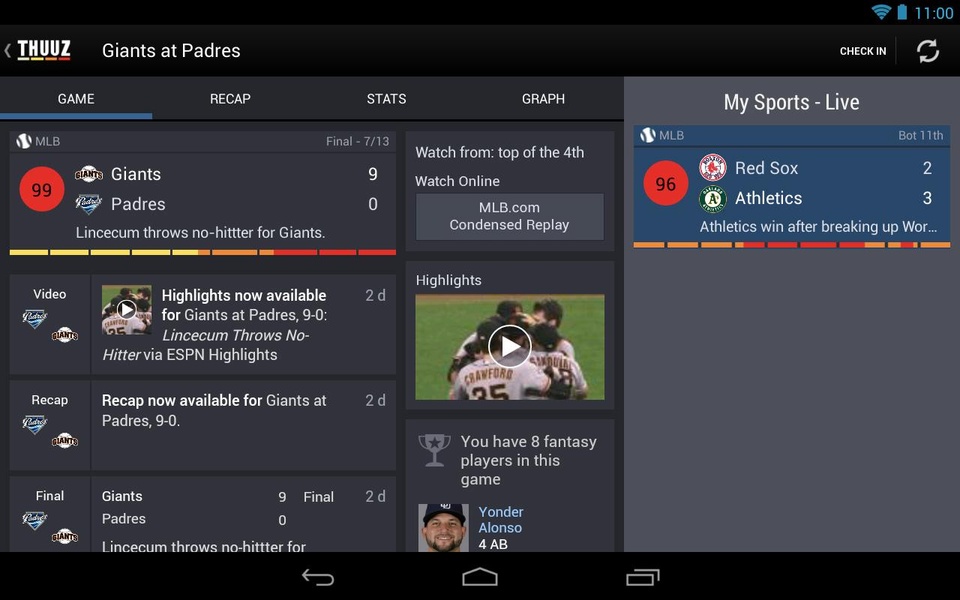Image resolution: width=960 pixels, height=600 pixels.
Task: Switch to the RECAP tab
Action: 230,99
